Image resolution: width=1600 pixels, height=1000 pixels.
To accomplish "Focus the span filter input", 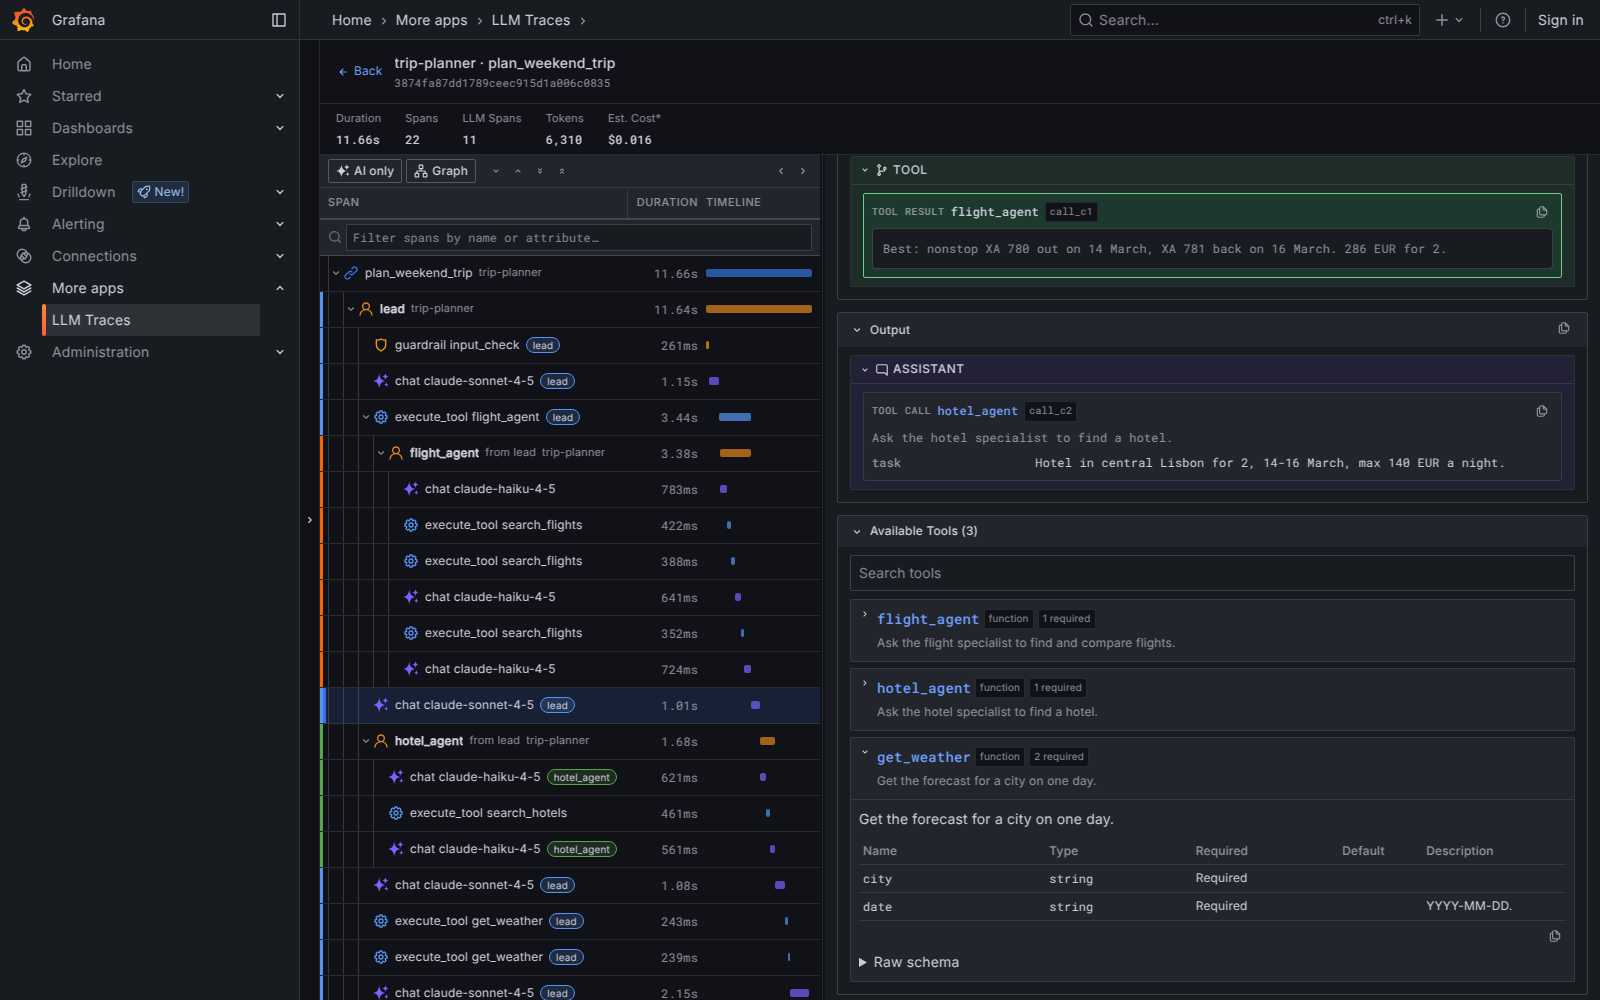I will click(578, 238).
